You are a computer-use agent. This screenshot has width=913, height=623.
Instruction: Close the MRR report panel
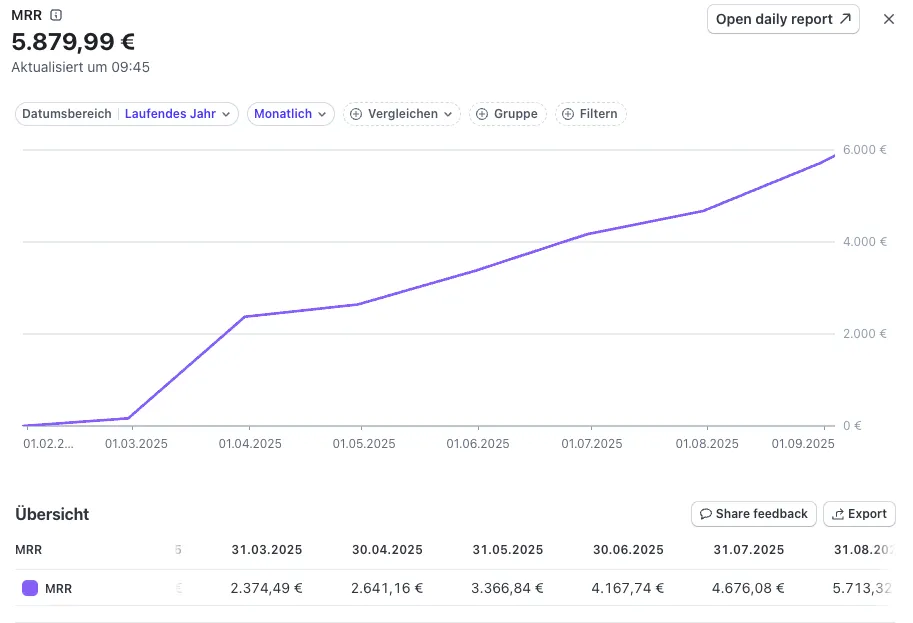coord(888,19)
